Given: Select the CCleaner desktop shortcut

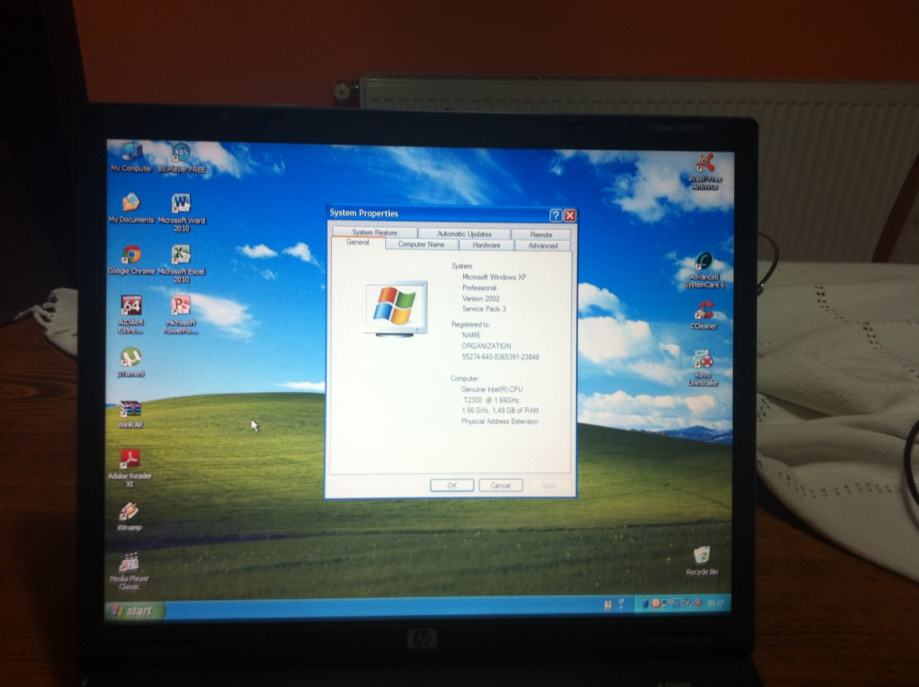Looking at the screenshot, I should tap(704, 315).
